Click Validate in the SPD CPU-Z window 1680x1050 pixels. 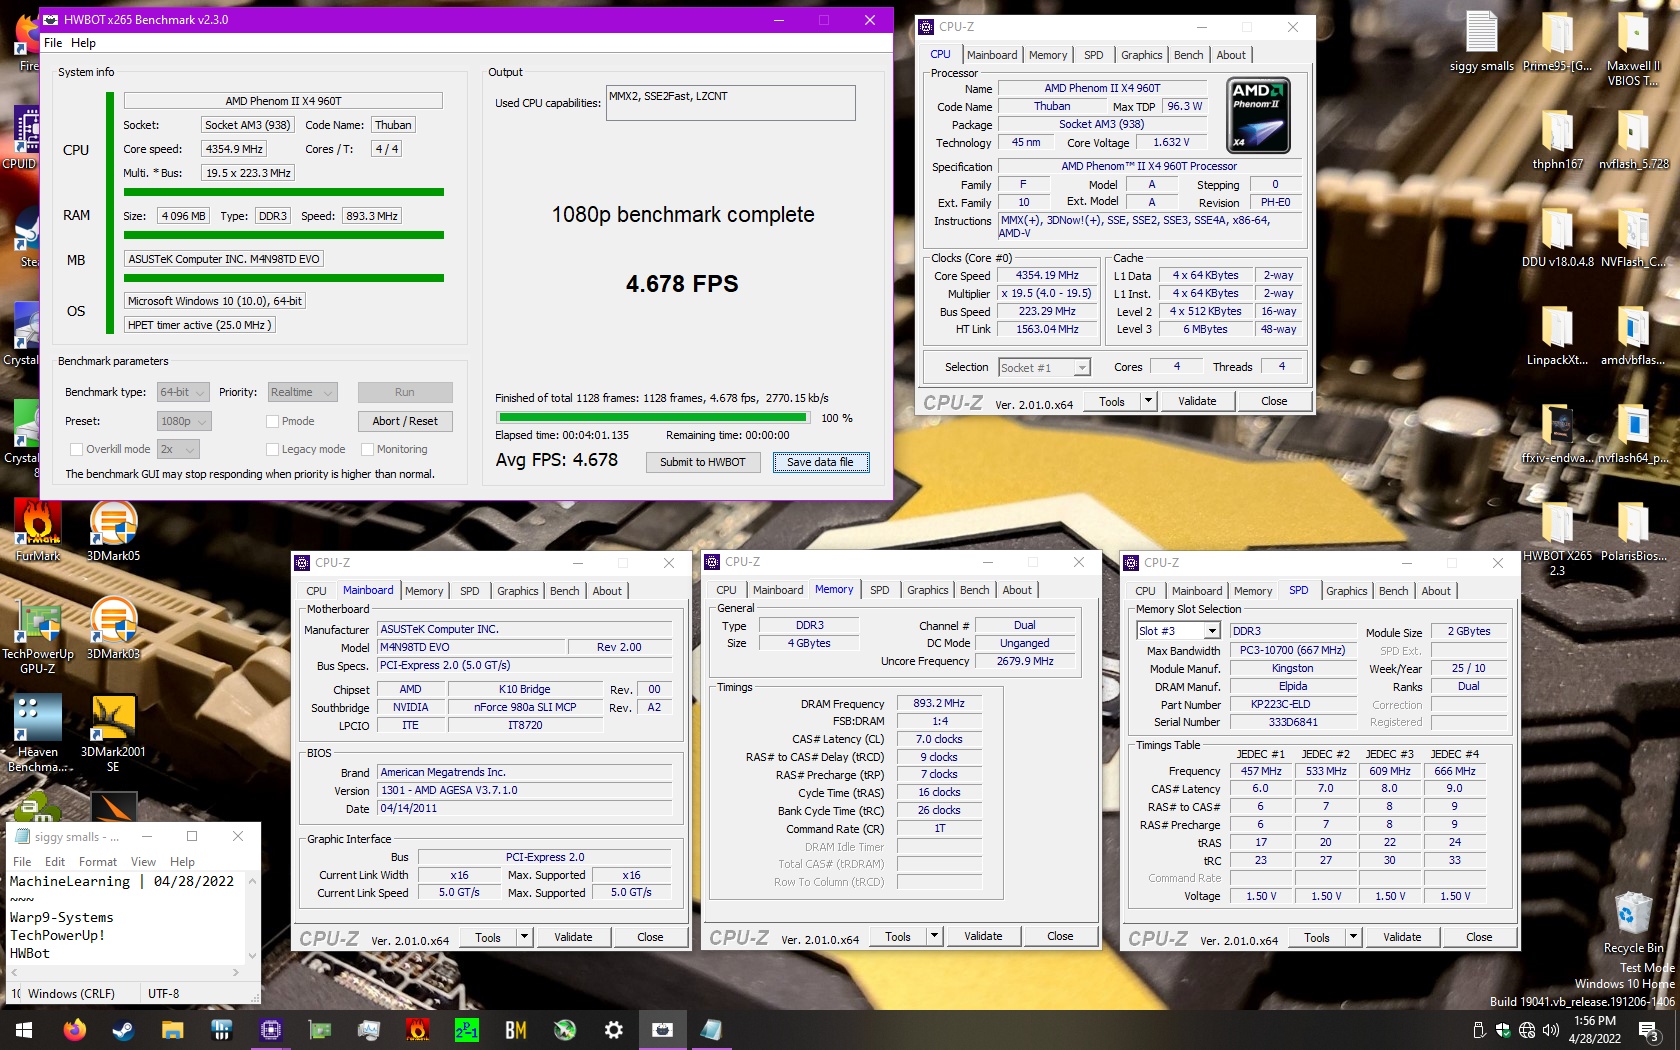(1401, 937)
